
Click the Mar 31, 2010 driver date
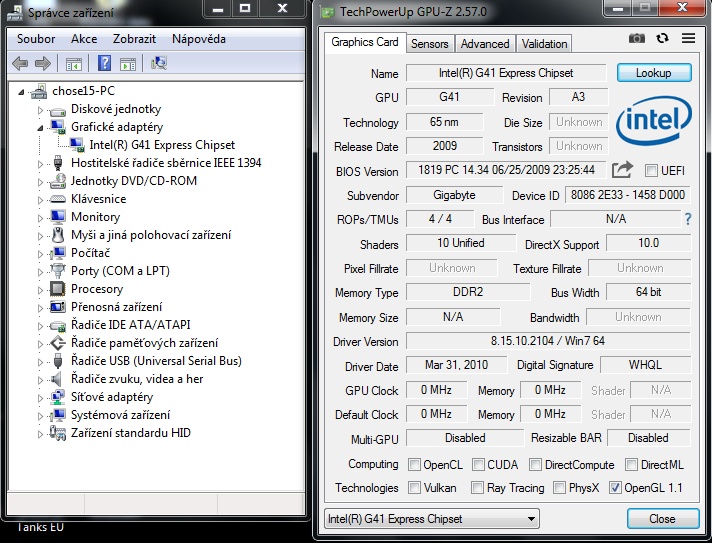[456, 365]
